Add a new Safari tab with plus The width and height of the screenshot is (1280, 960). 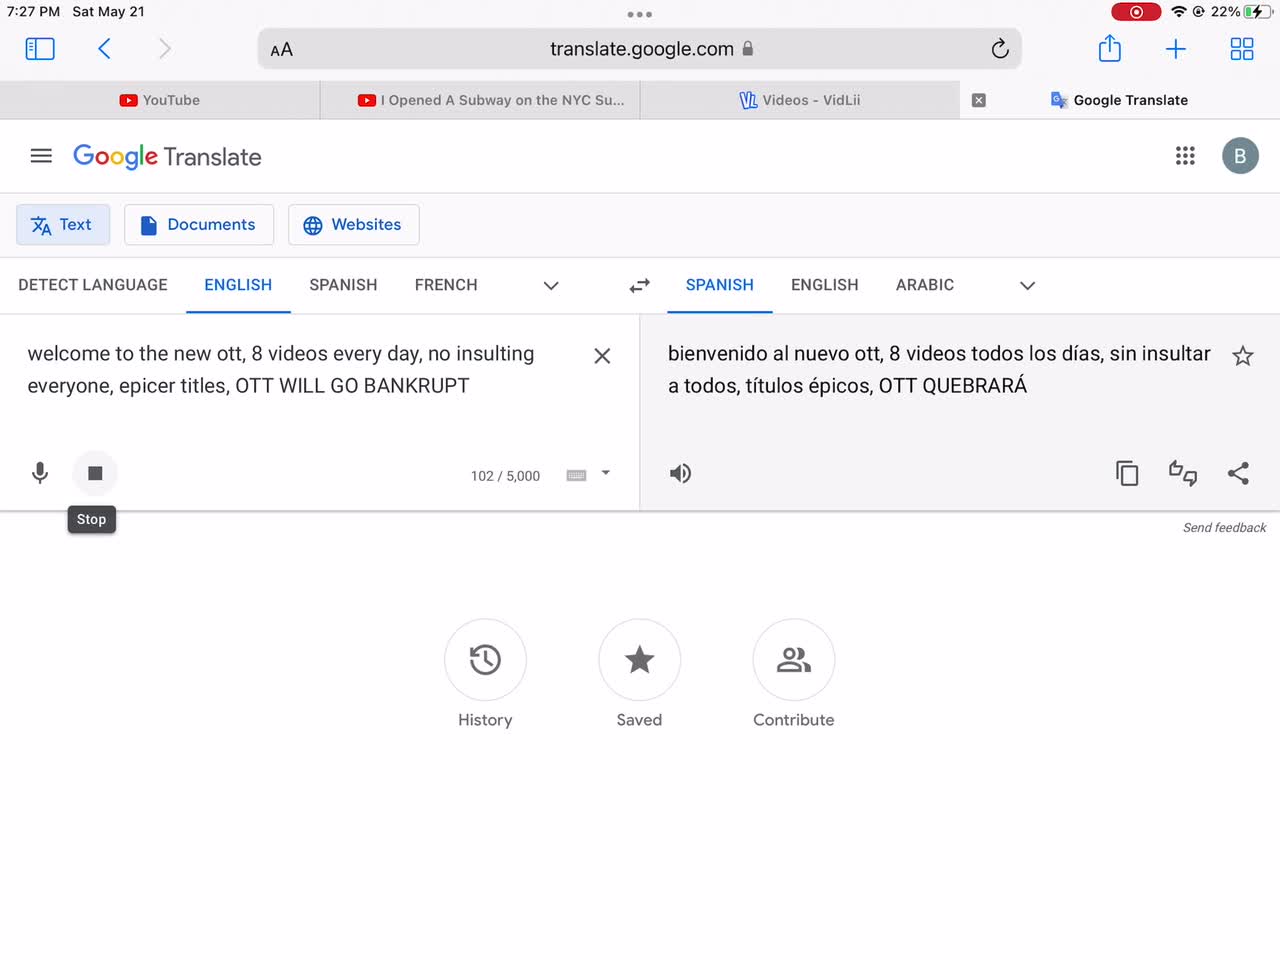coord(1176,49)
